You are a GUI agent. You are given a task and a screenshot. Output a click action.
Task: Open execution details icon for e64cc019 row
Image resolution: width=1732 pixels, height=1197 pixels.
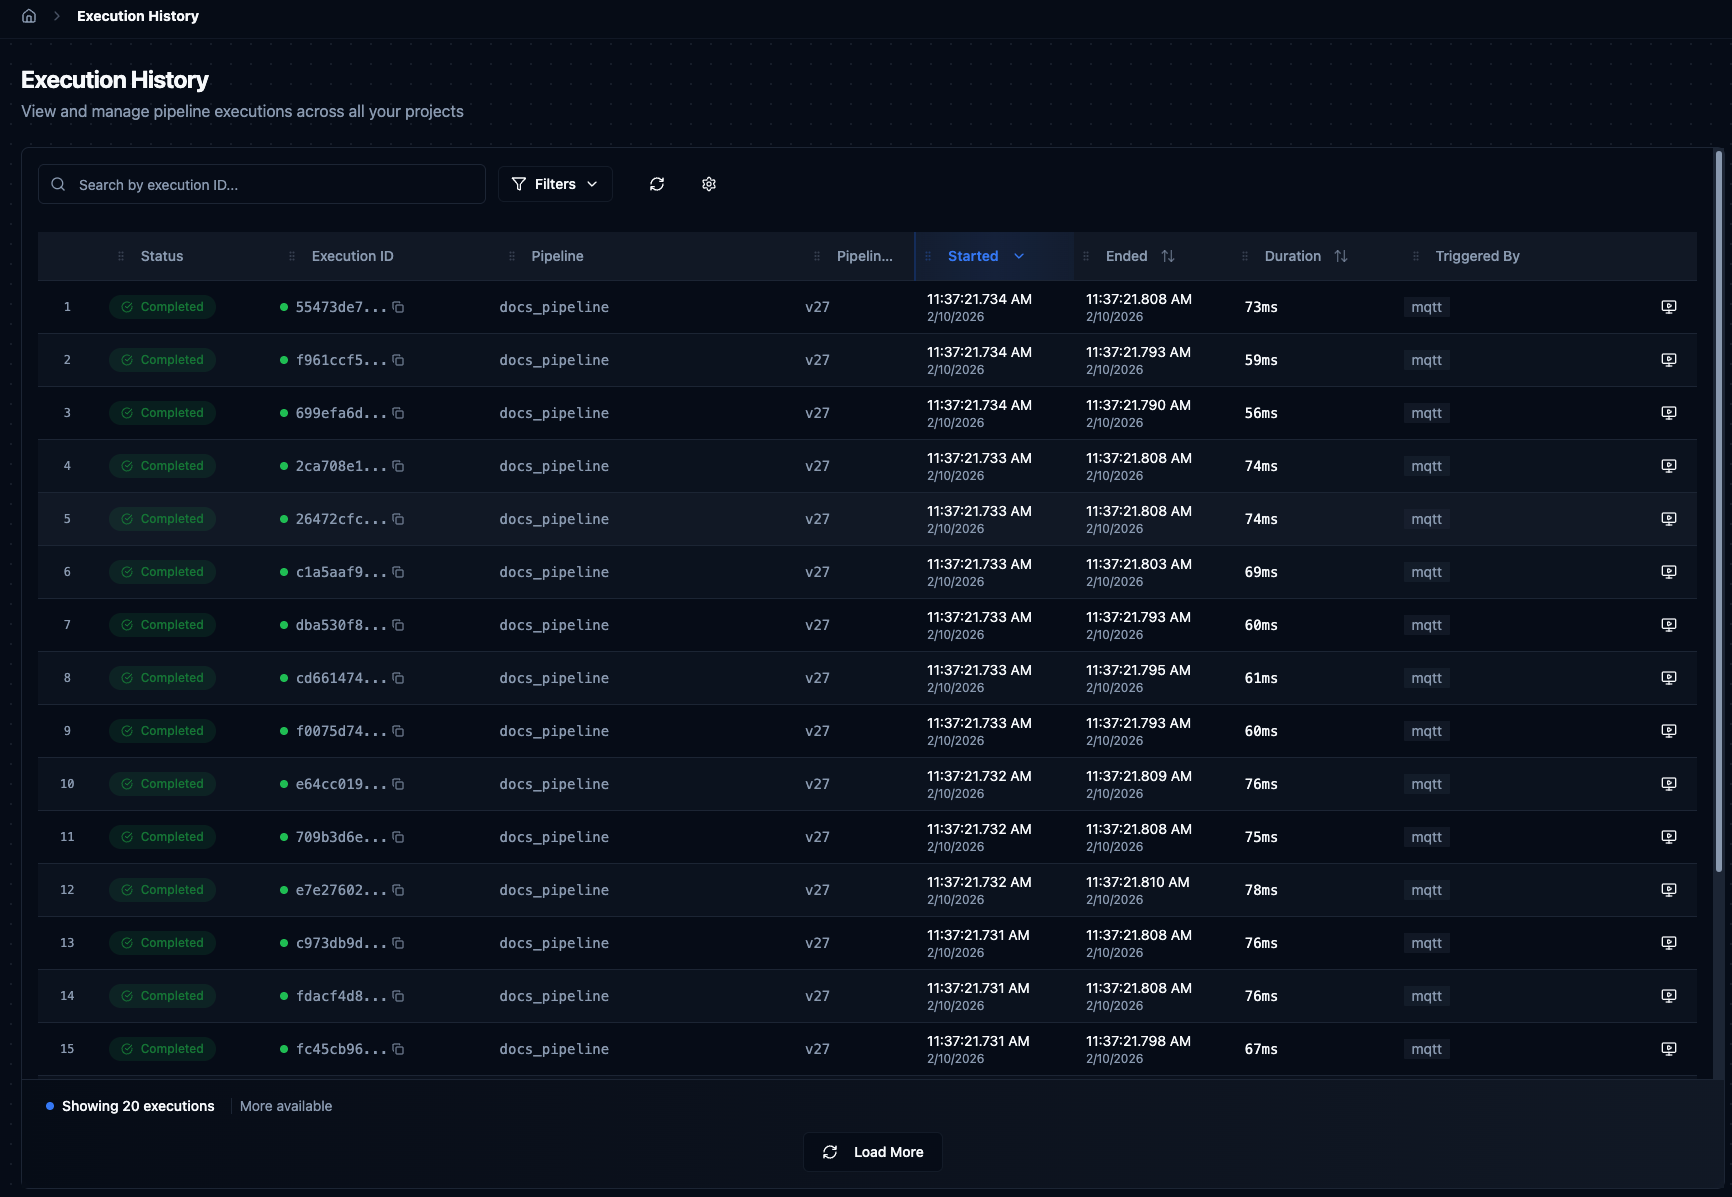(1668, 784)
